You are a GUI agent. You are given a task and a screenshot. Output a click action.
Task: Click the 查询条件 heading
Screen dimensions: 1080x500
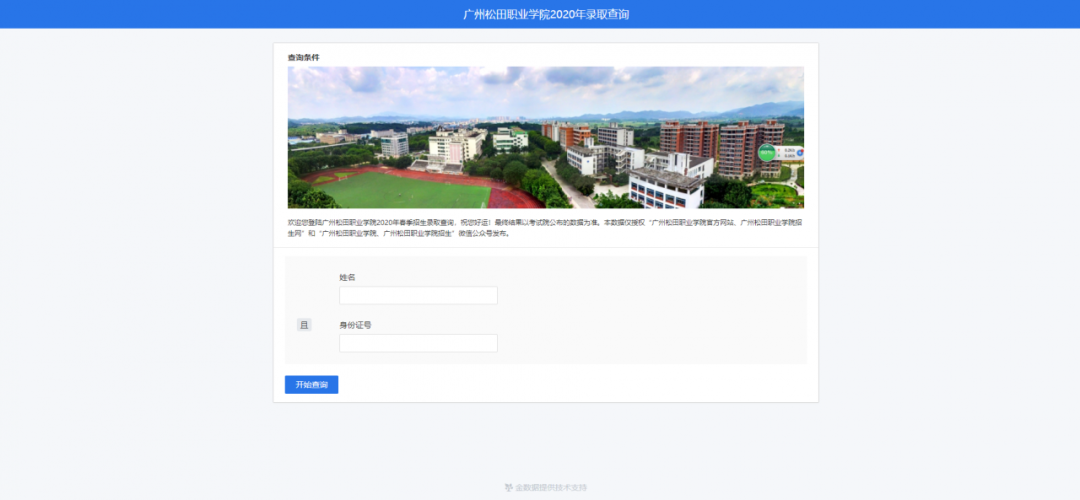[x=304, y=57]
